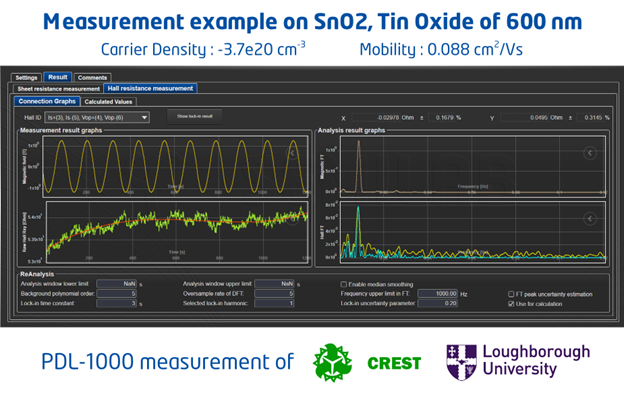This screenshot has height=393, width=624.
Task: Click Analysis window lower limit field
Action: pos(117,284)
